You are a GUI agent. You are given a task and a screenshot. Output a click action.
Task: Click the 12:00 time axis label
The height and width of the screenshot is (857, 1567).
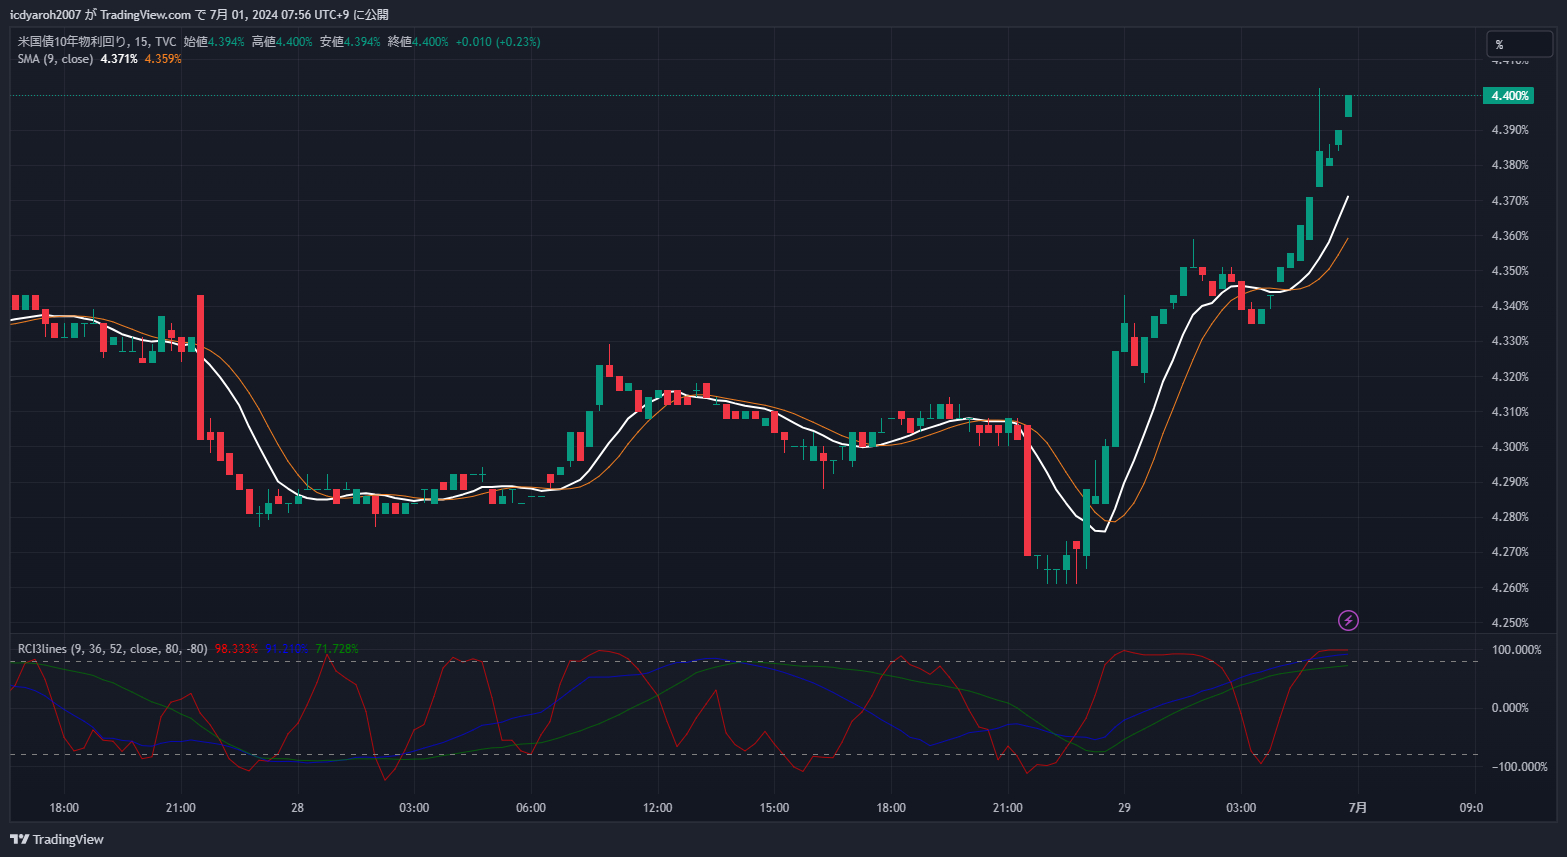pos(657,808)
